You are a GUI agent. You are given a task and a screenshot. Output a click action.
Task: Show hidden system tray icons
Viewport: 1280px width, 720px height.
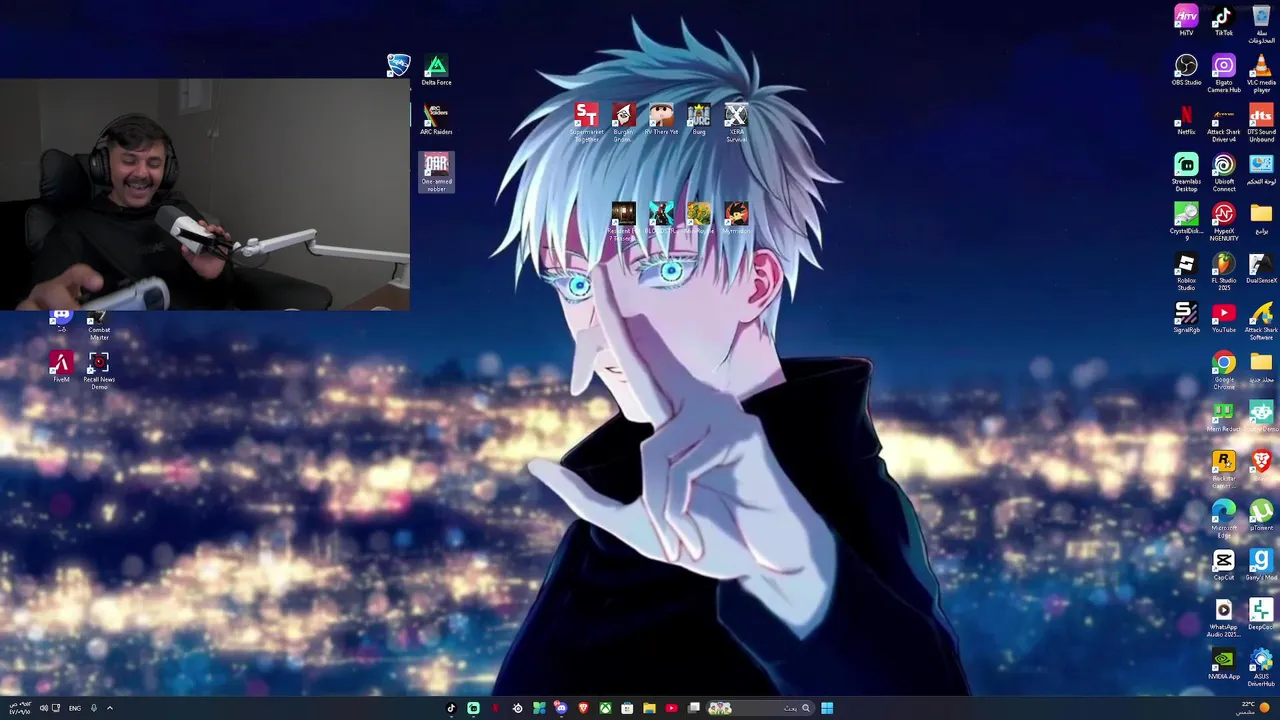109,708
